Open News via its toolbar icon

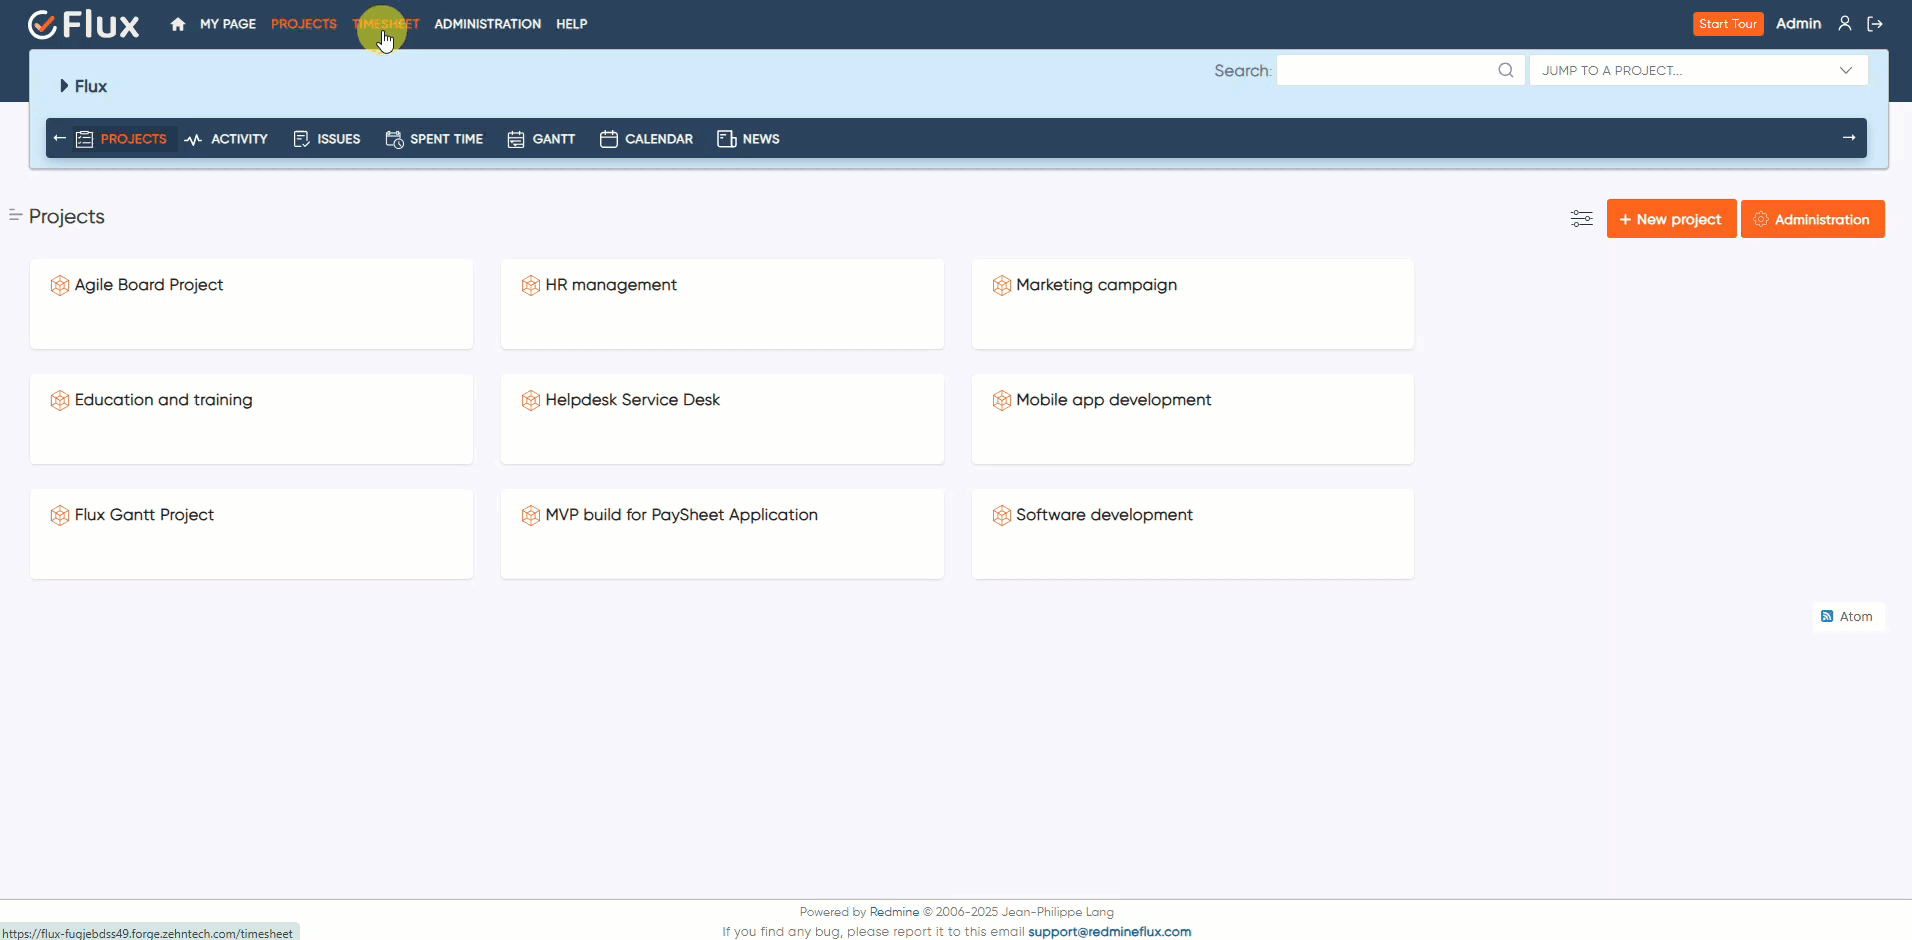[727, 139]
